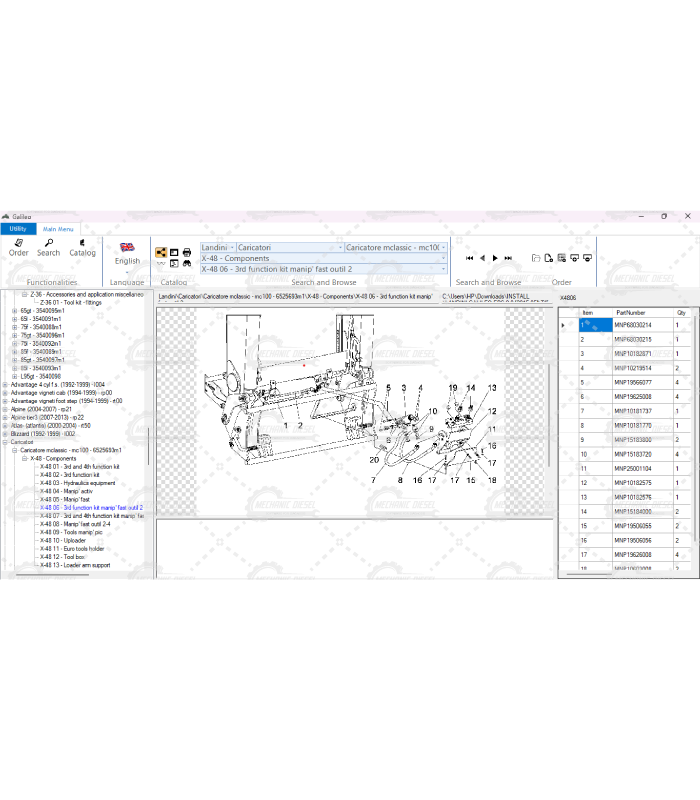This screenshot has height=800, width=700.
Task: Expand the Alpine (2004-2007) tree node
Action: pyautogui.click(x=5, y=409)
